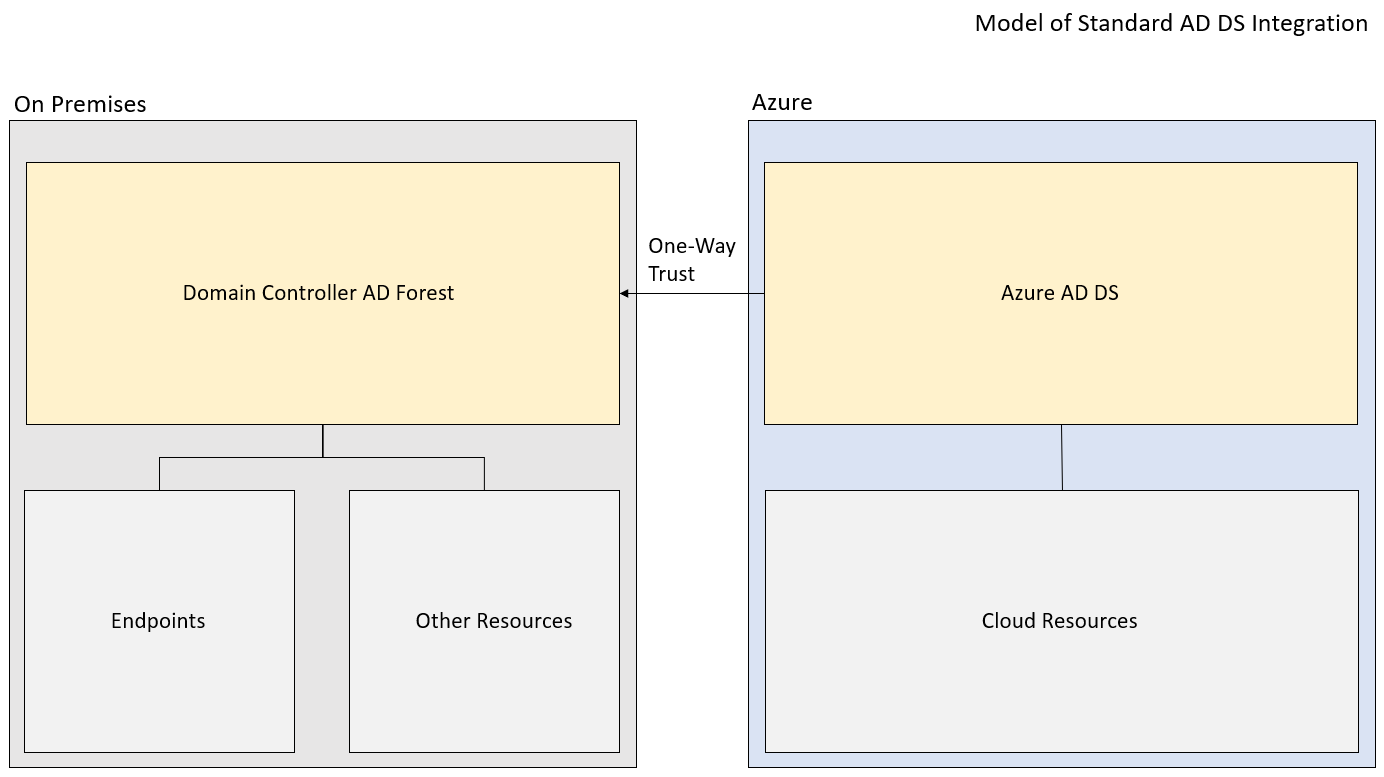Image resolution: width=1384 pixels, height=777 pixels.
Task: Click the 'Endpoints' text label
Action: pyautogui.click(x=158, y=621)
